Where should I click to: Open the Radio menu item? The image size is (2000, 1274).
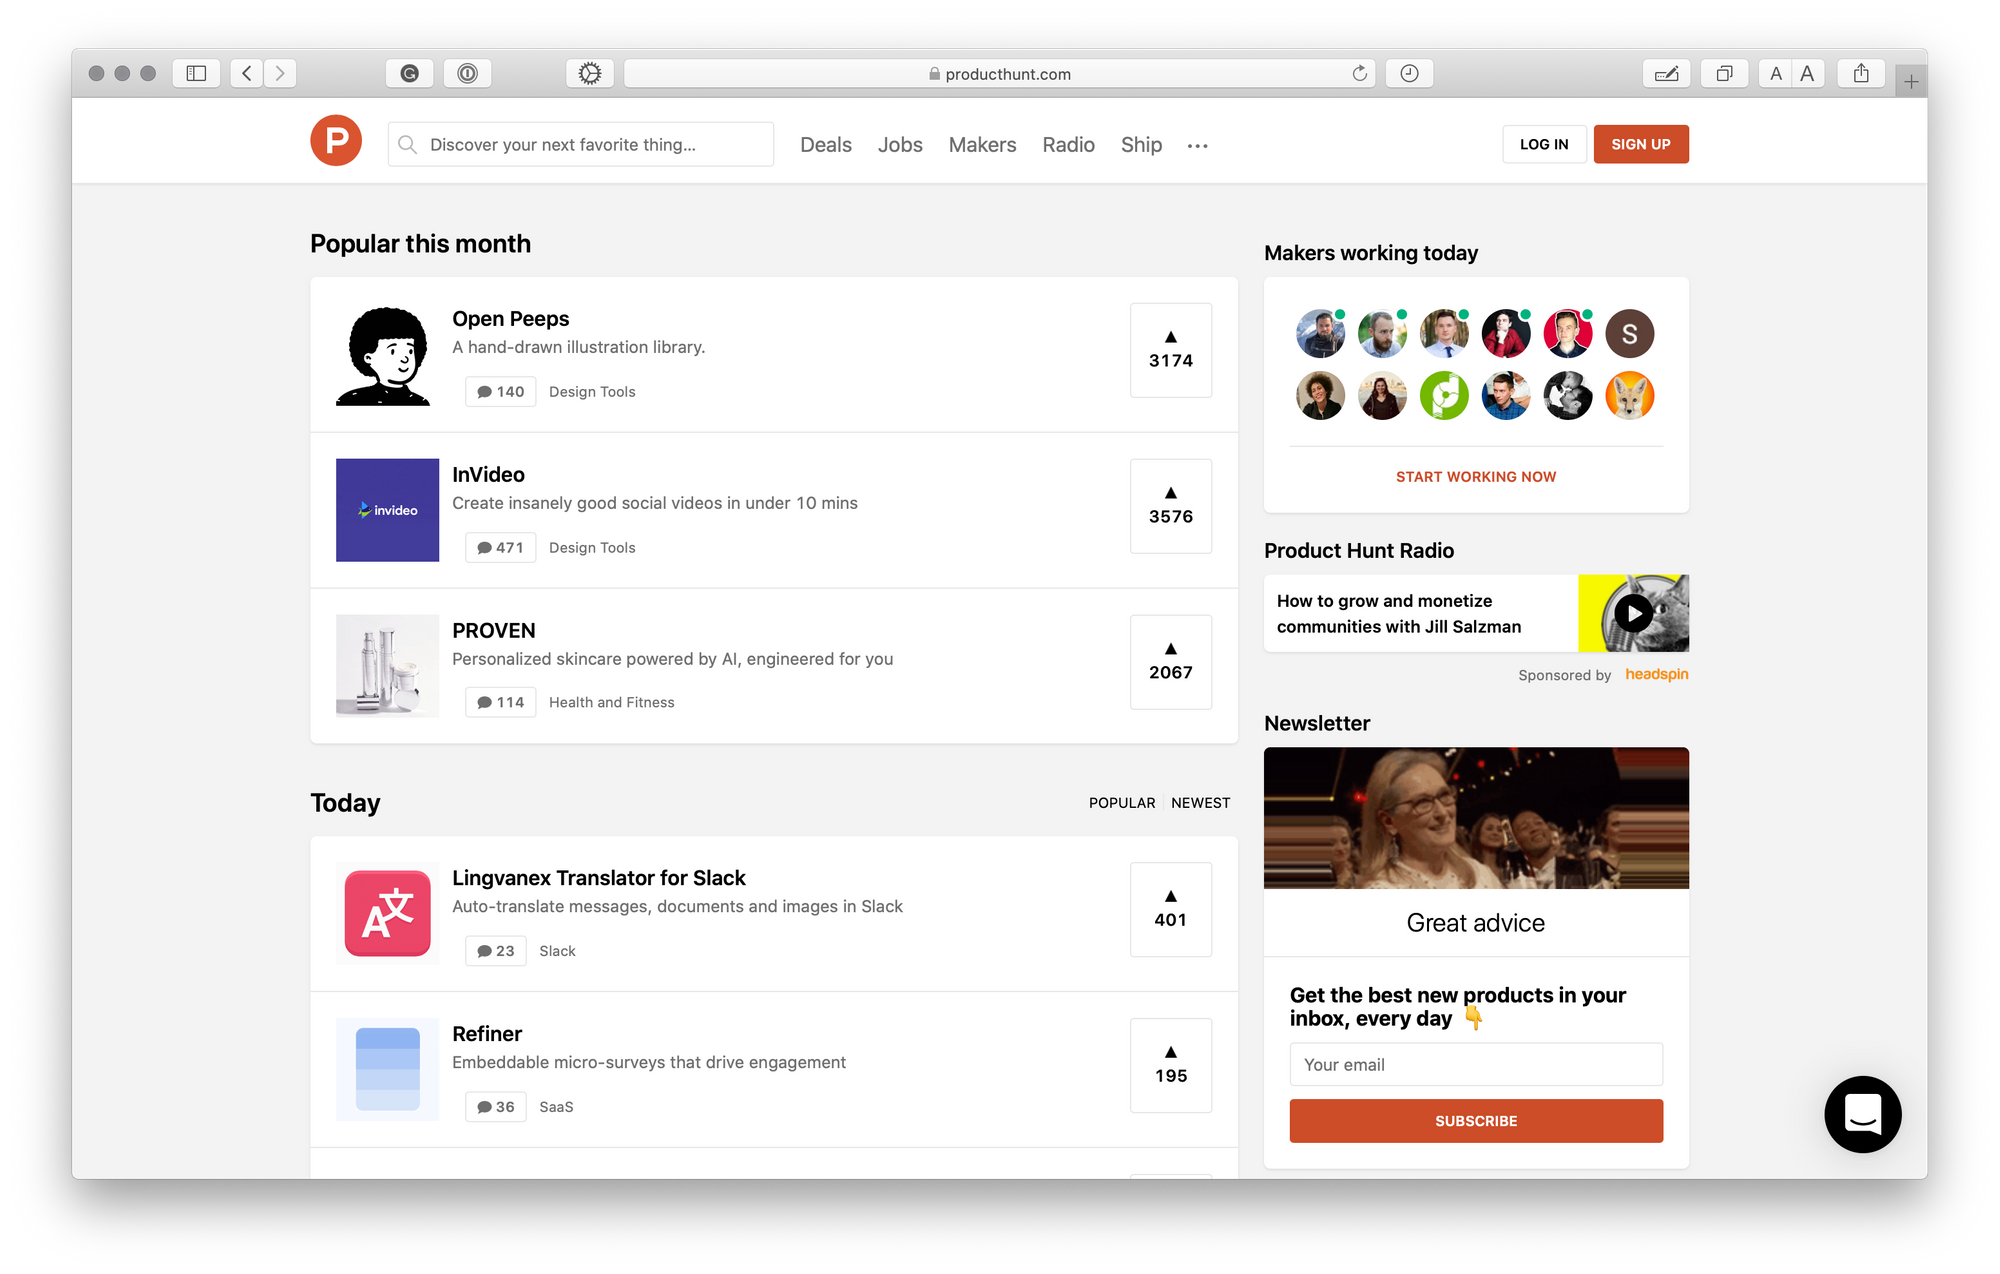click(x=1068, y=145)
